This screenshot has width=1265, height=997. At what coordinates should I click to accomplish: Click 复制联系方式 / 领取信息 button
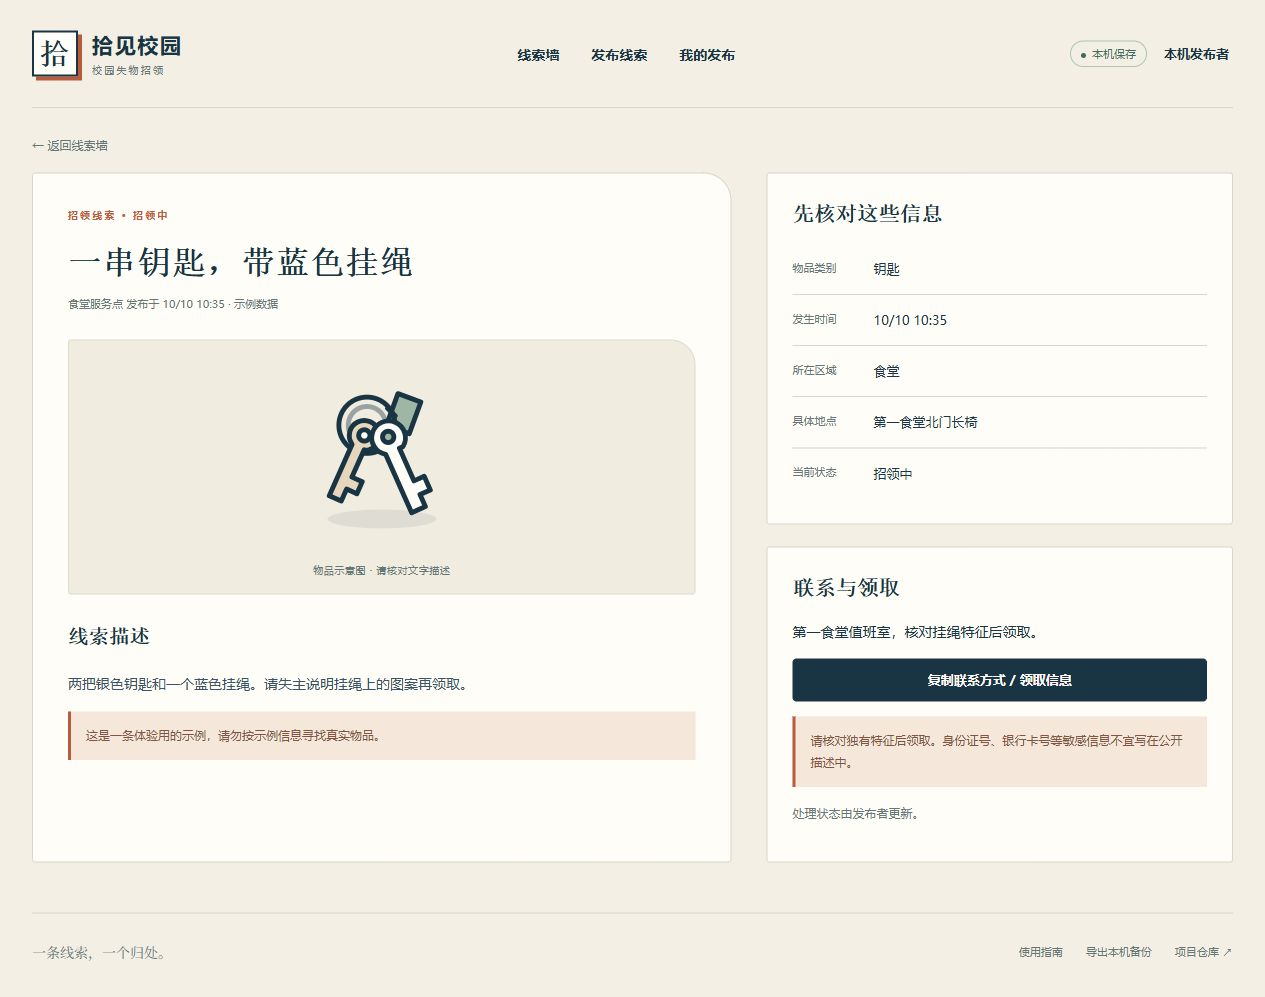(999, 680)
